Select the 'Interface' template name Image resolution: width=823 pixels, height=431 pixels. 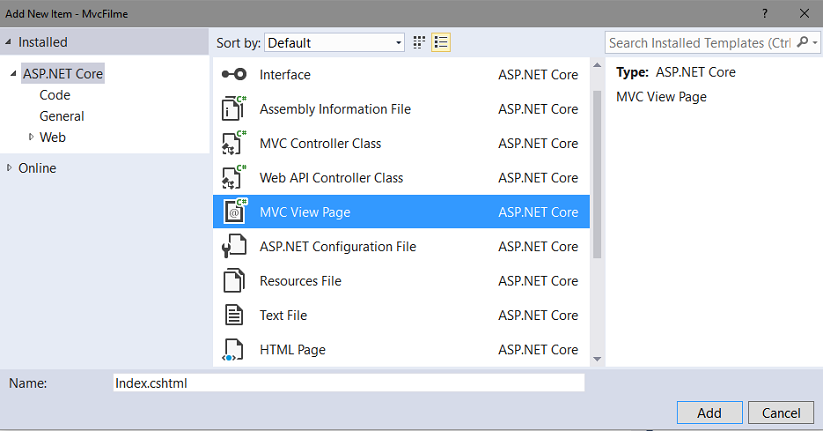(x=285, y=75)
